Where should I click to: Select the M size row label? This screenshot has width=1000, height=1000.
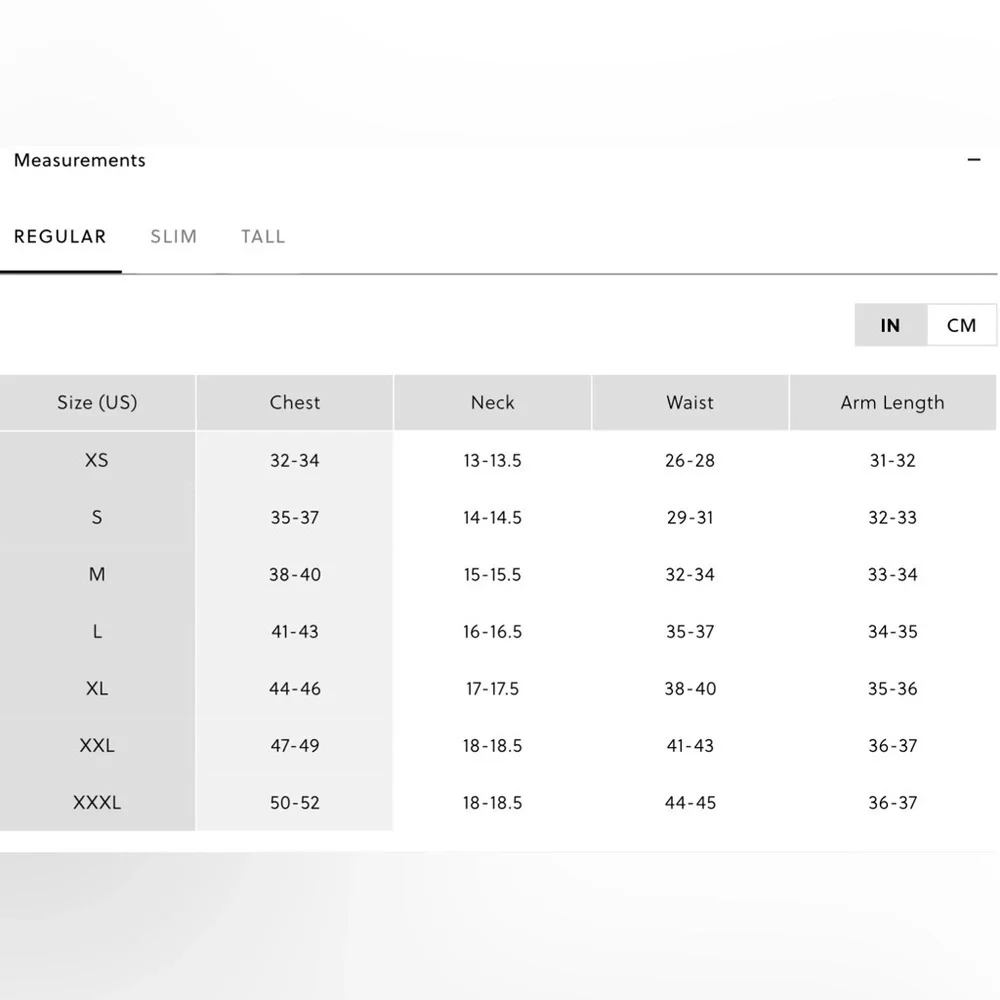tap(97, 575)
